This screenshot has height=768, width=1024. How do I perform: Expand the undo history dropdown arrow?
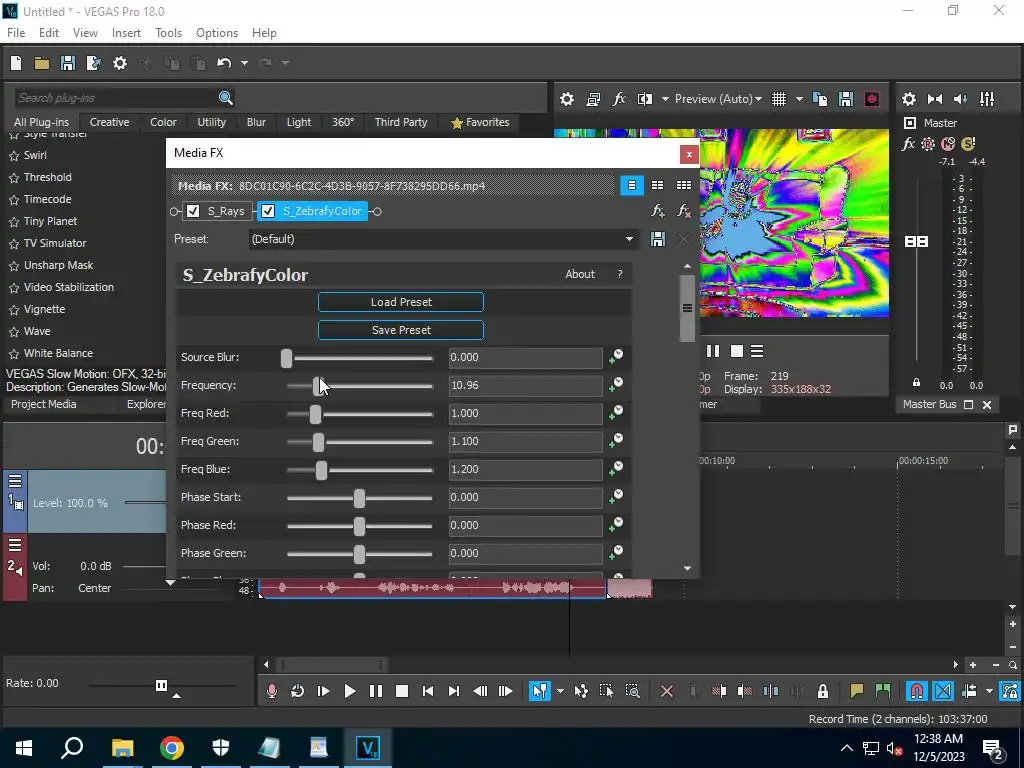pos(244,63)
